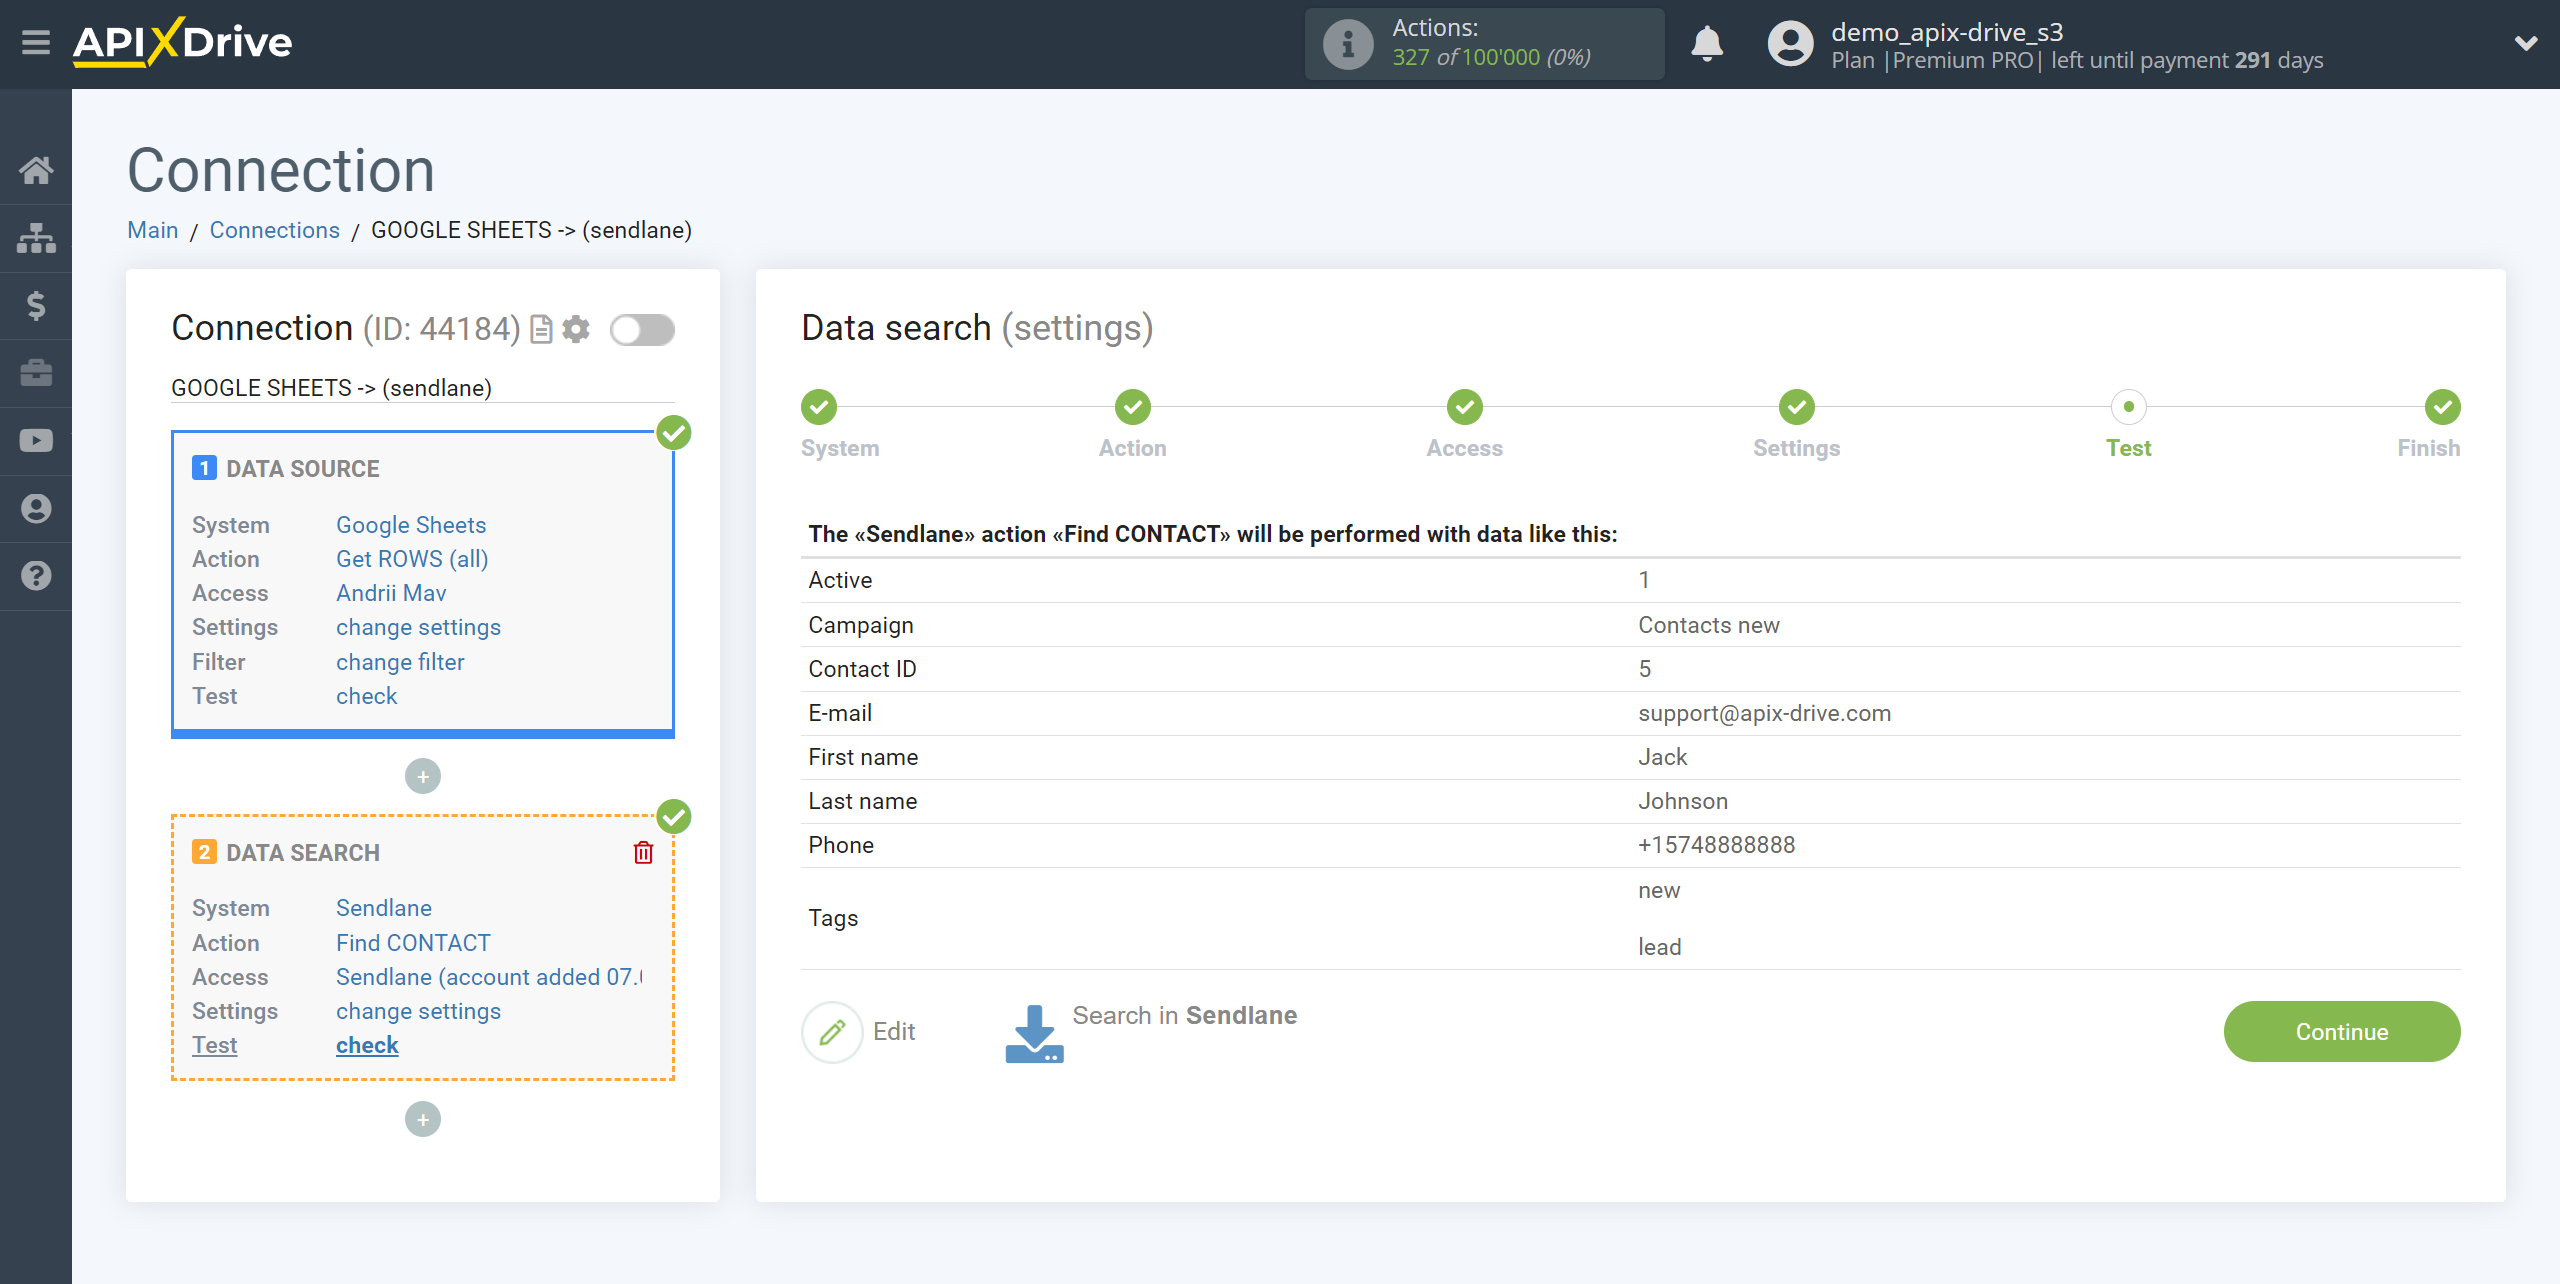2560x1284 pixels.
Task: Click the user avatar icon
Action: 1790,44
